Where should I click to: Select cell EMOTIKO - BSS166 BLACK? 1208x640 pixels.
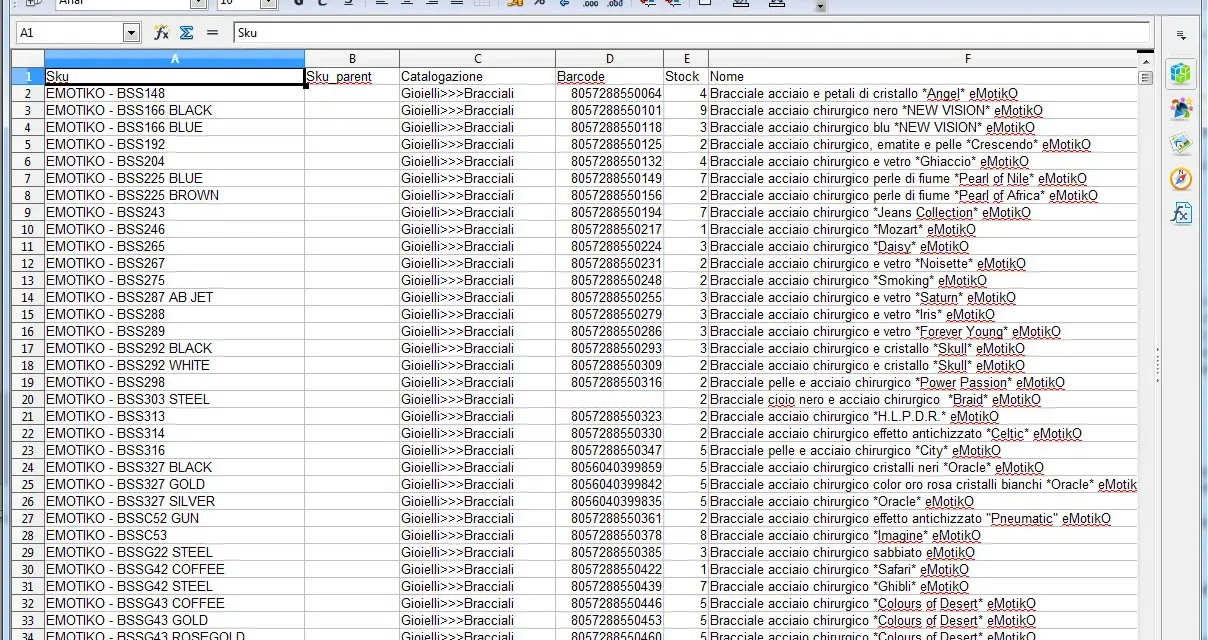(175, 110)
